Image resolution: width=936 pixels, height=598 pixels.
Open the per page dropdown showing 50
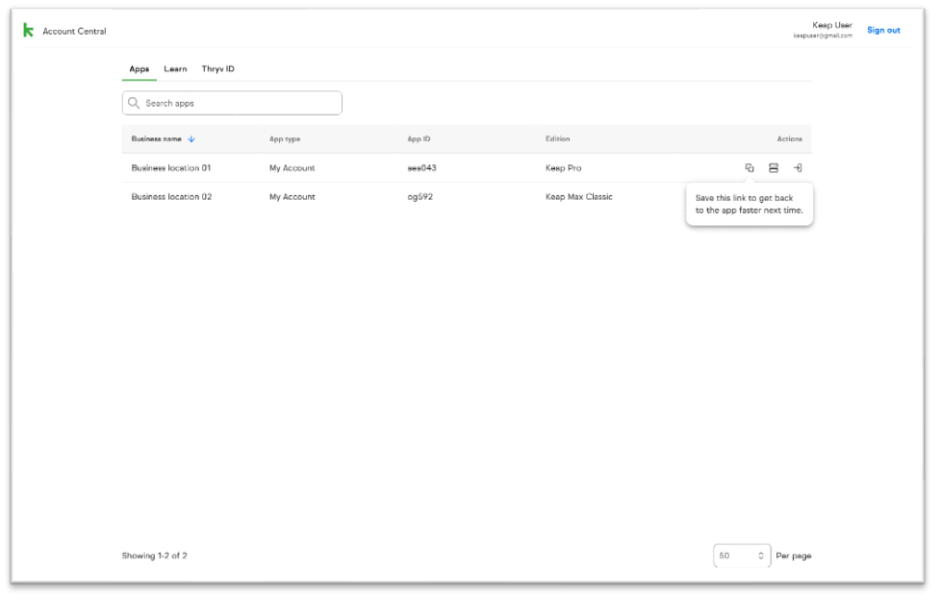[x=741, y=555]
